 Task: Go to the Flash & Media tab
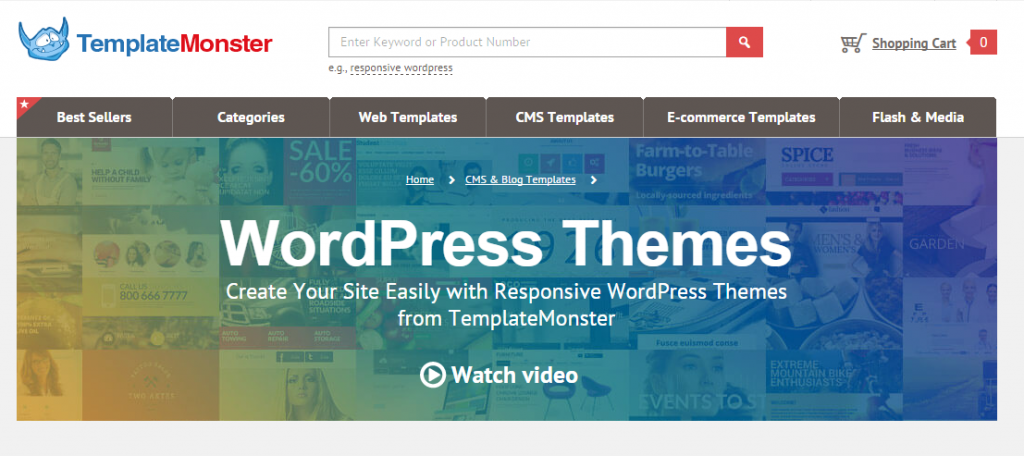point(918,118)
